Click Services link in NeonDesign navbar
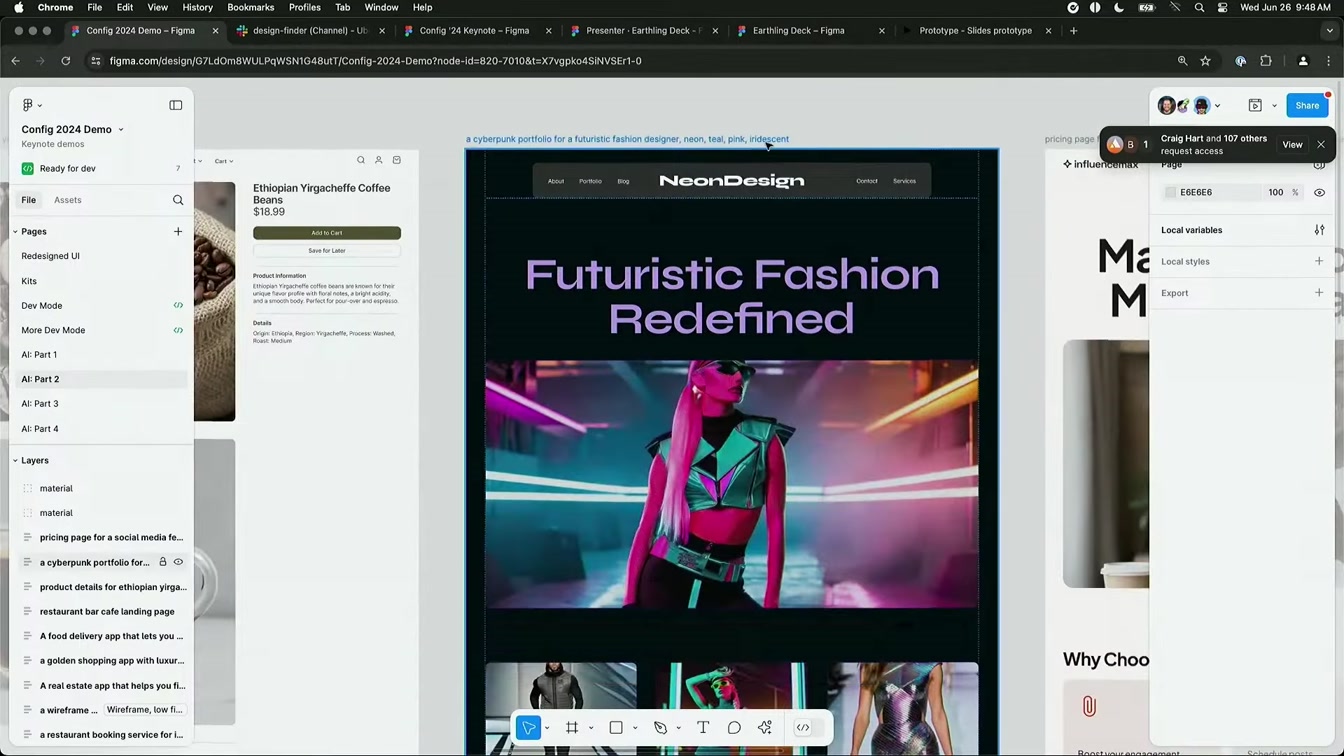Screen dimensions: 1344x756 click(x=904, y=181)
